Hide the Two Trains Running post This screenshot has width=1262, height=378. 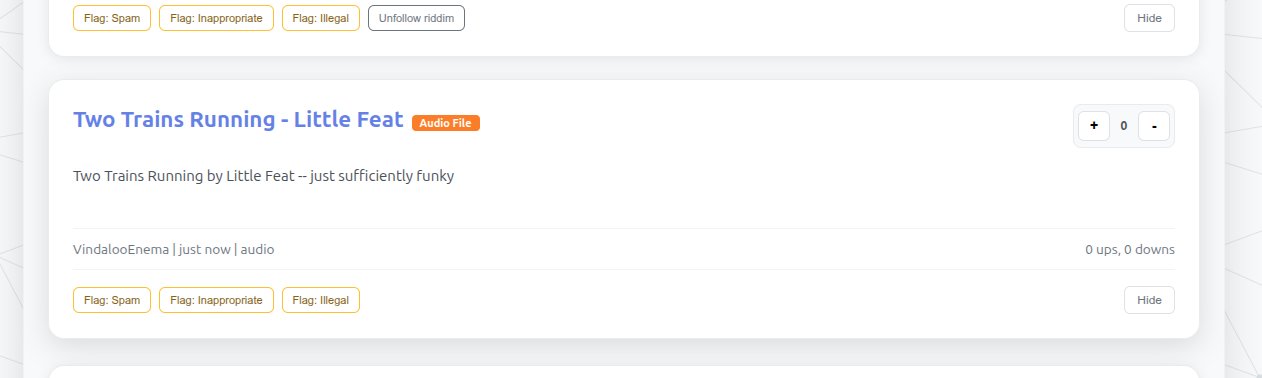(1149, 300)
